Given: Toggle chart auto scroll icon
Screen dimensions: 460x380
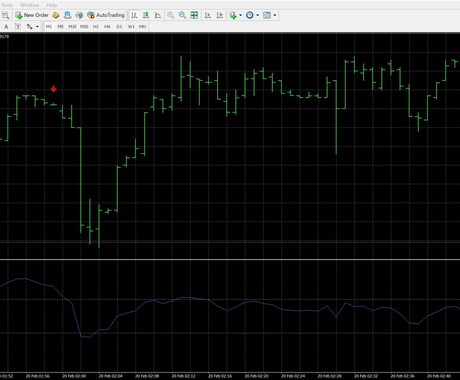Looking at the screenshot, I should [208, 15].
